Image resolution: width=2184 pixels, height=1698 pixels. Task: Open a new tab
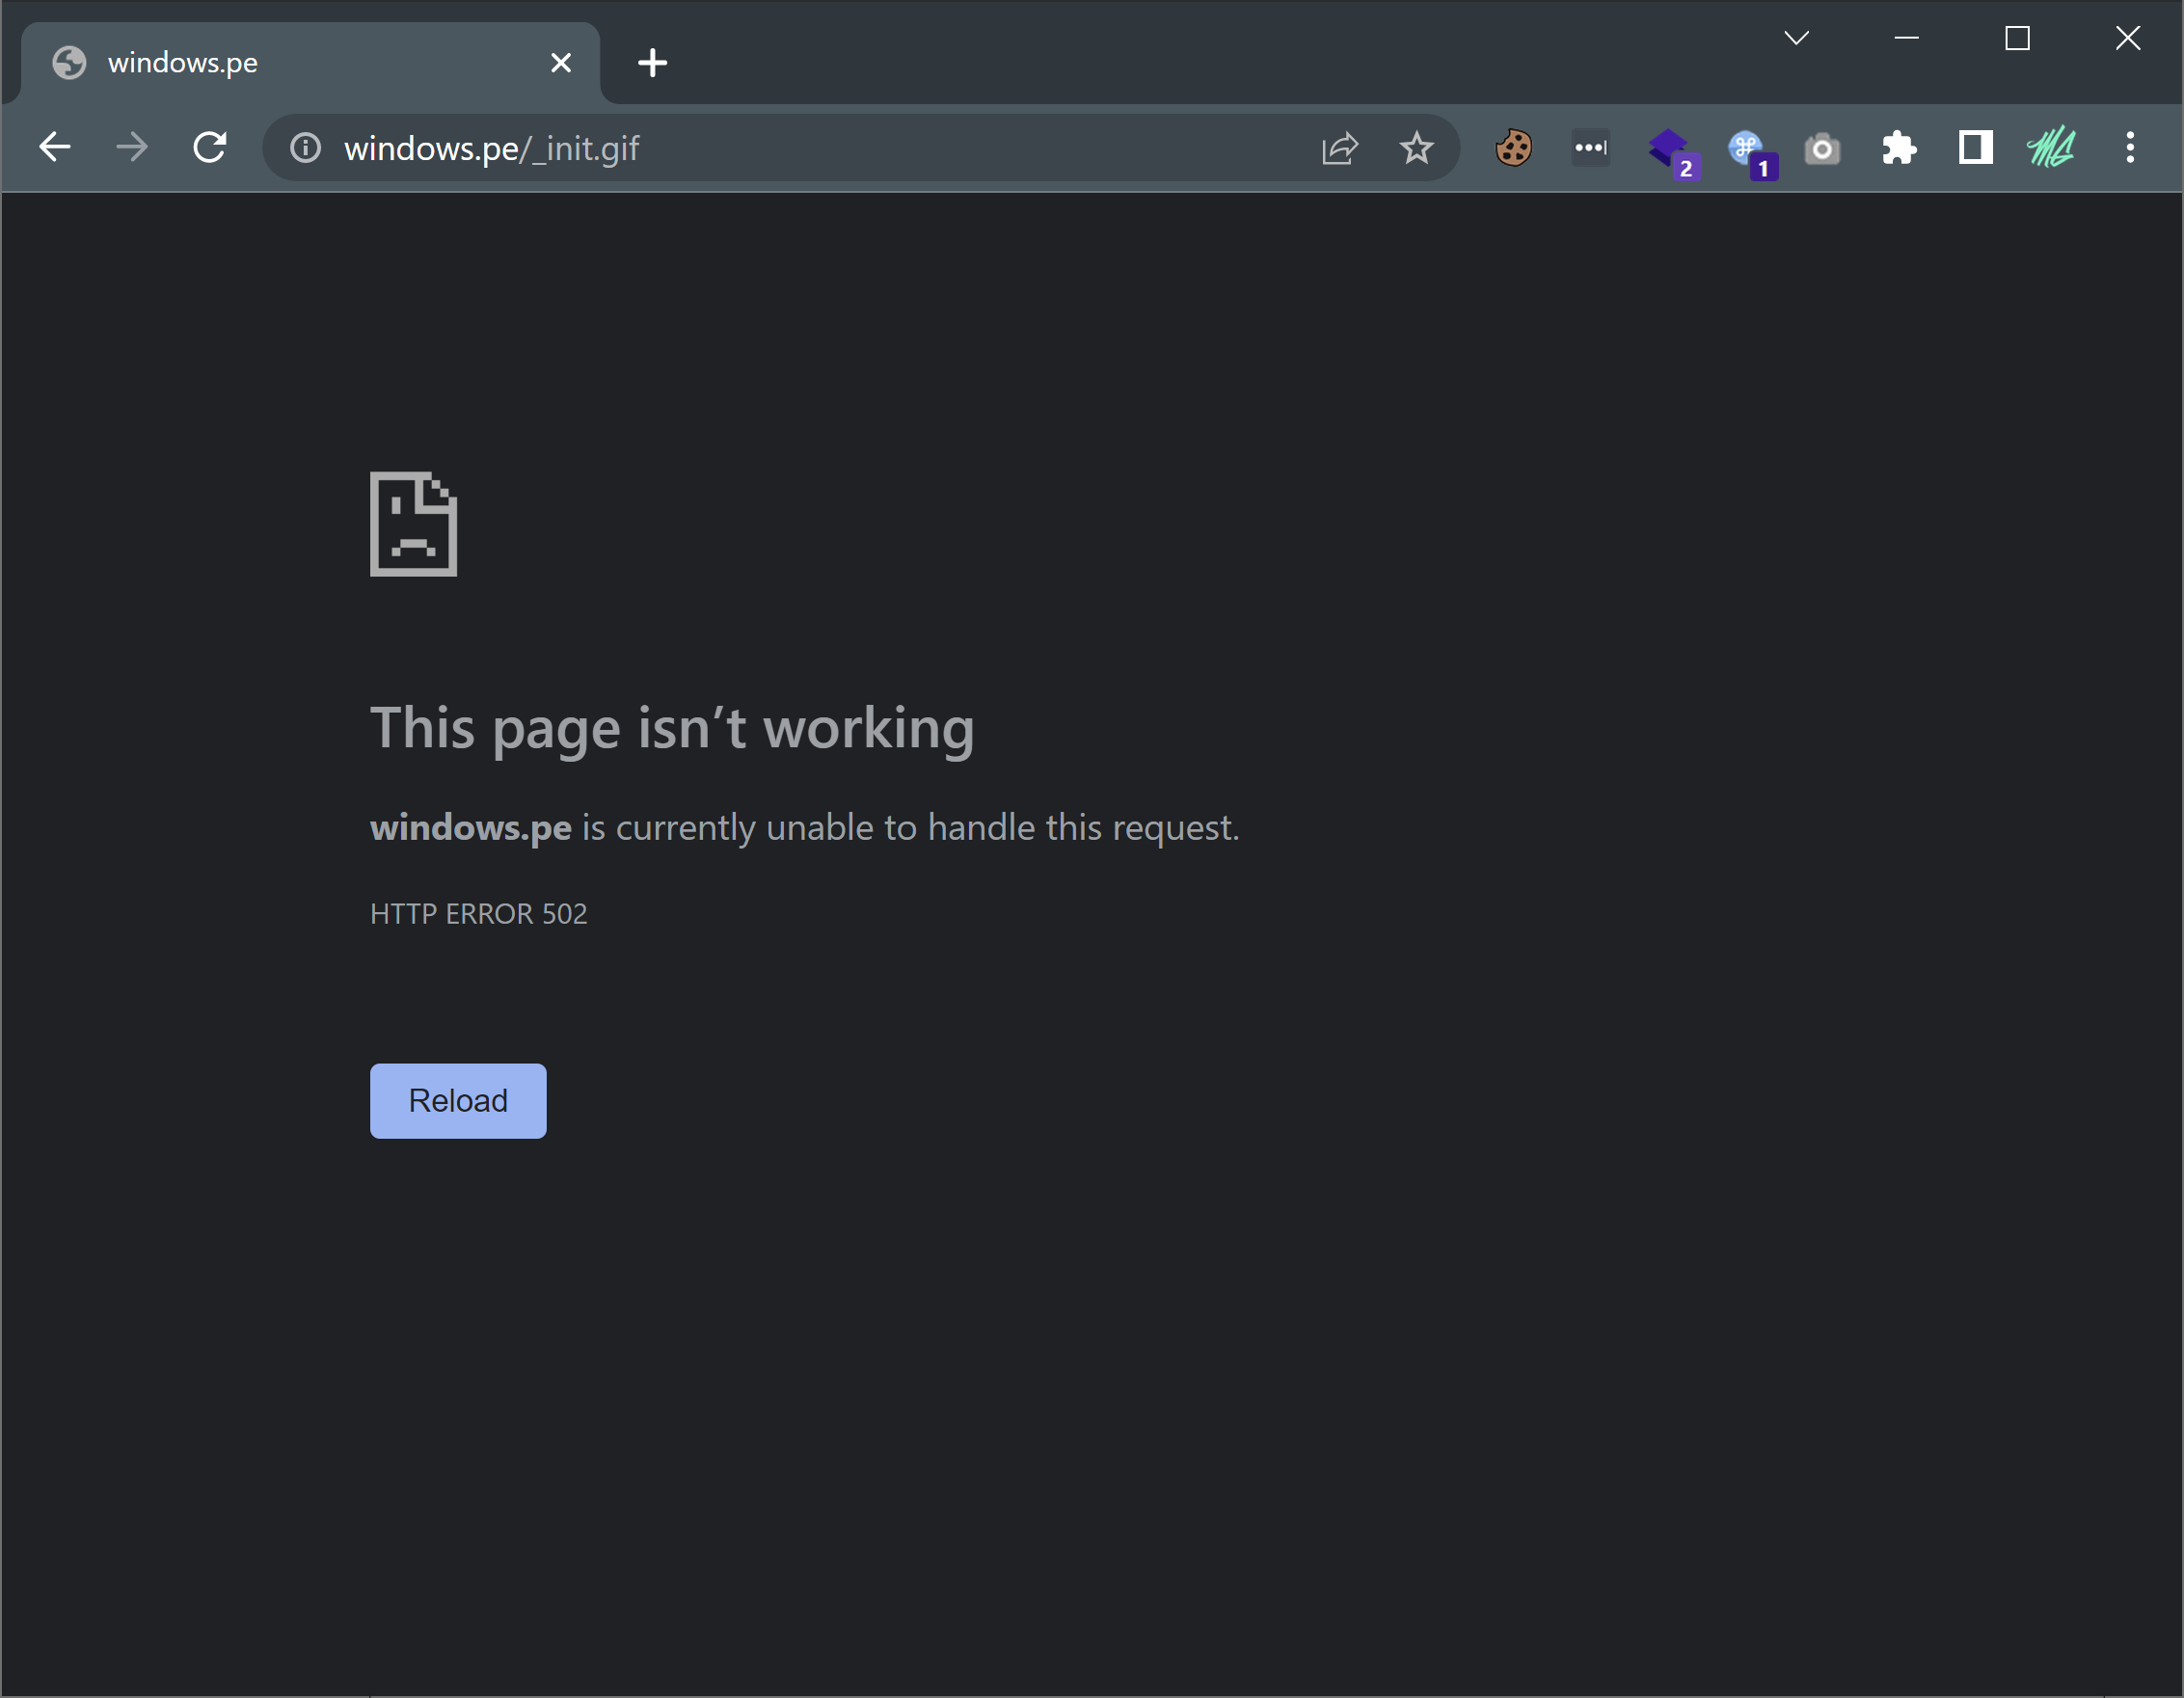[x=652, y=63]
